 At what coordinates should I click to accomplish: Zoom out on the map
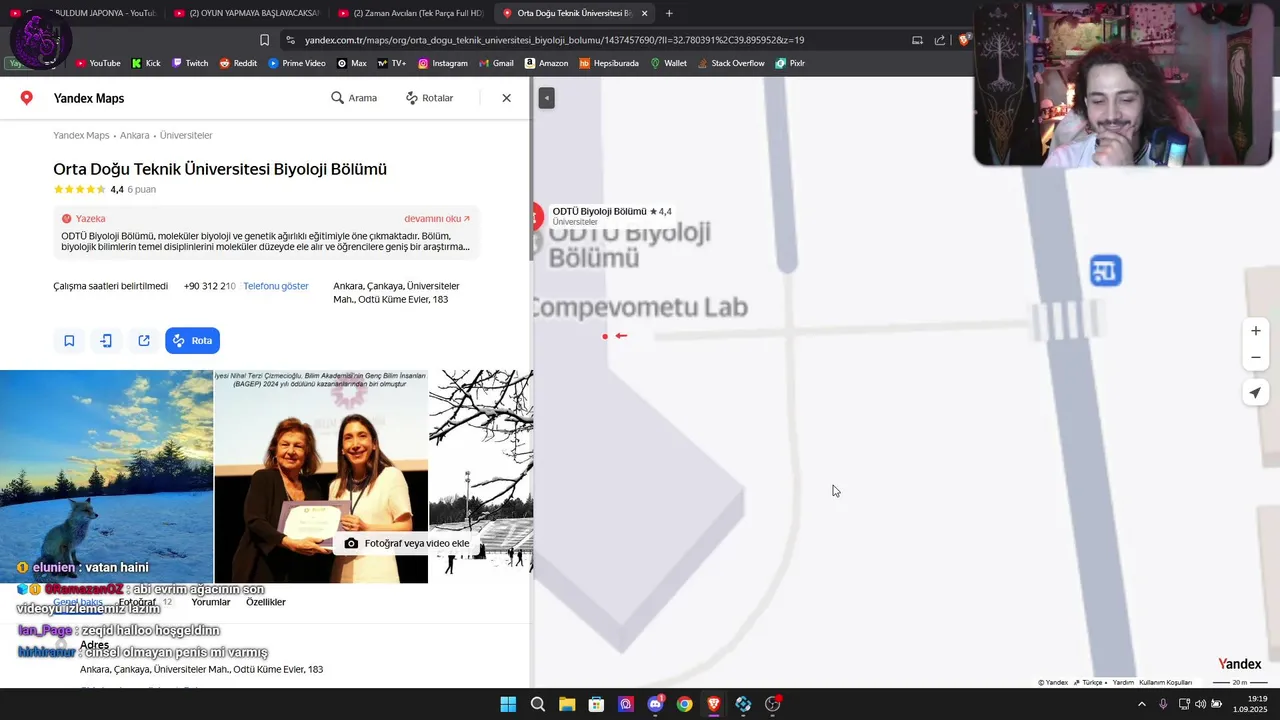tap(1256, 357)
